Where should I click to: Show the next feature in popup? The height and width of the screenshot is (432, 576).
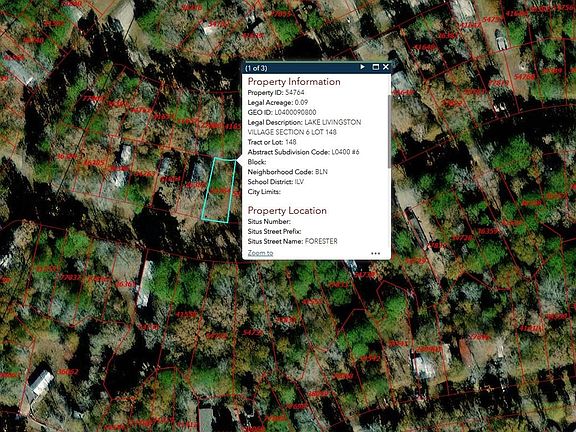coord(362,67)
